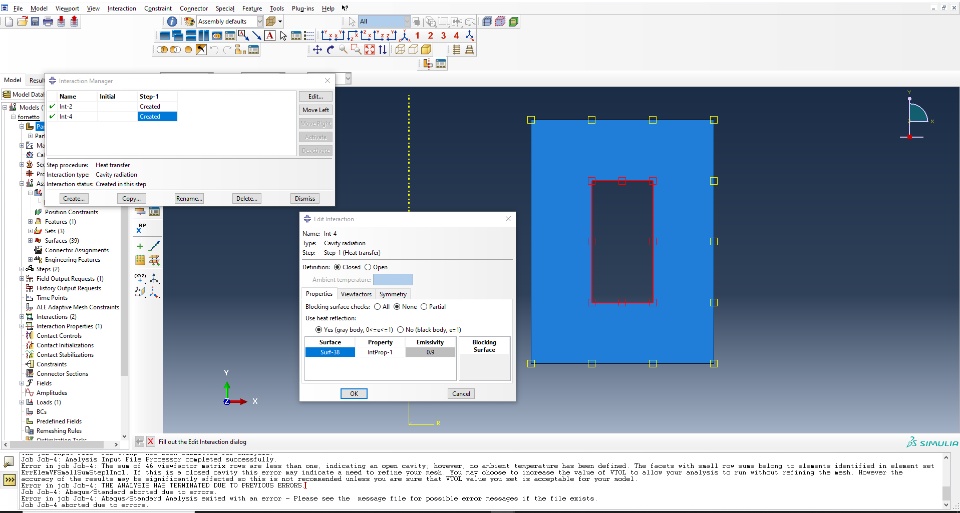960x513 pixels.
Task: Click the Open file folder icon
Action: click(x=22, y=21)
